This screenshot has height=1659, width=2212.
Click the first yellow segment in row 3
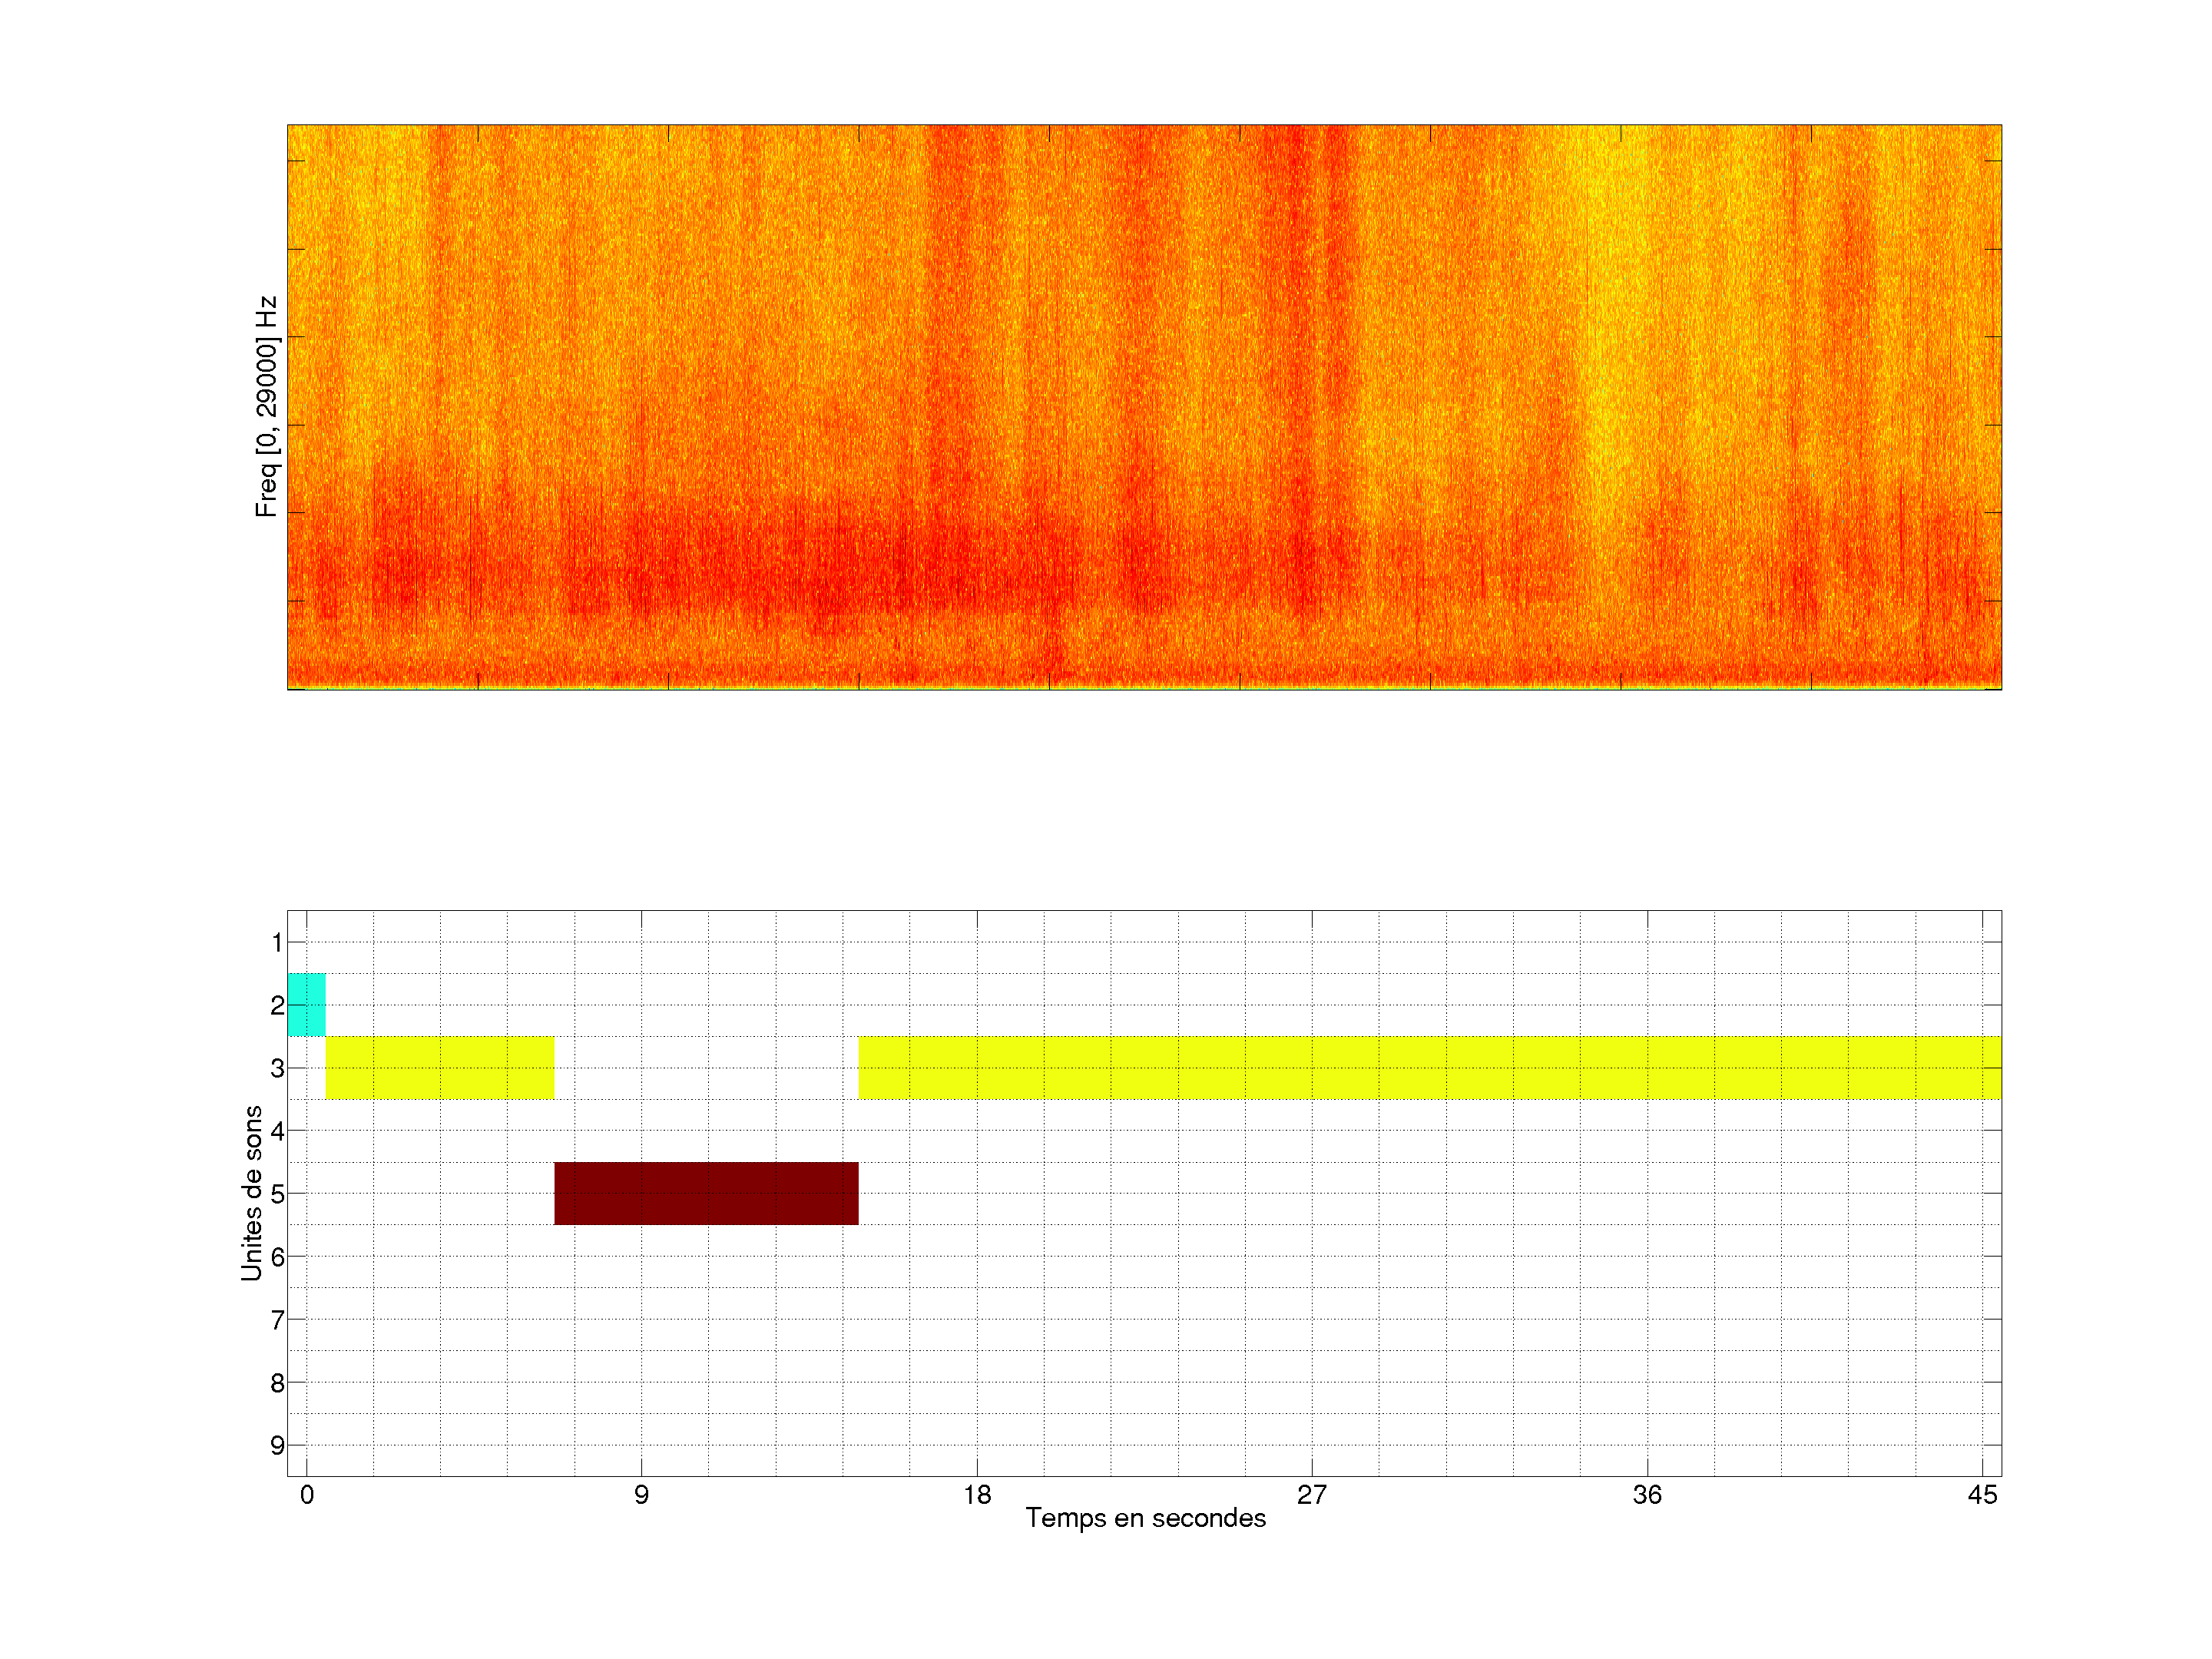(x=440, y=1067)
